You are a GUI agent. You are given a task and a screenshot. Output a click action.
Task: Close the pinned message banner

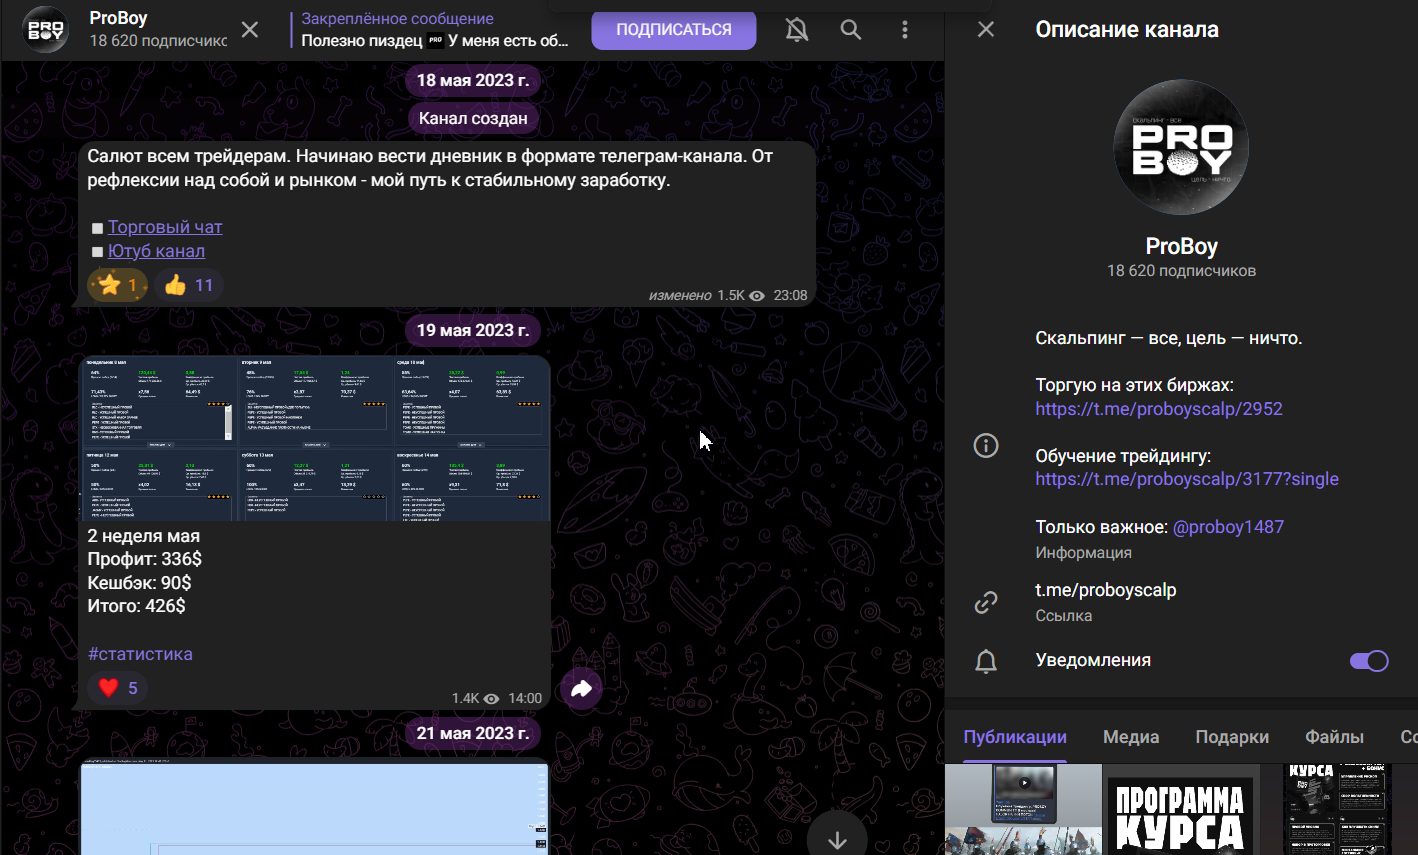250,30
